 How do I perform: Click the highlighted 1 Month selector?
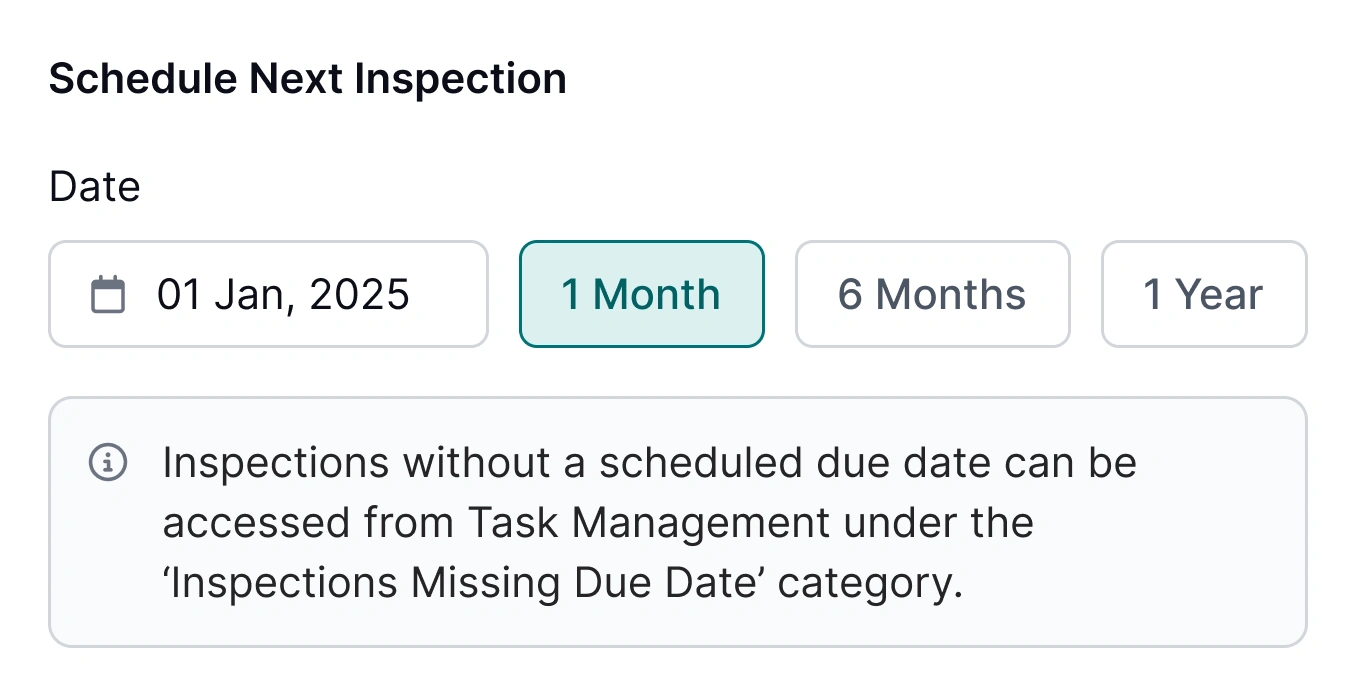click(641, 293)
